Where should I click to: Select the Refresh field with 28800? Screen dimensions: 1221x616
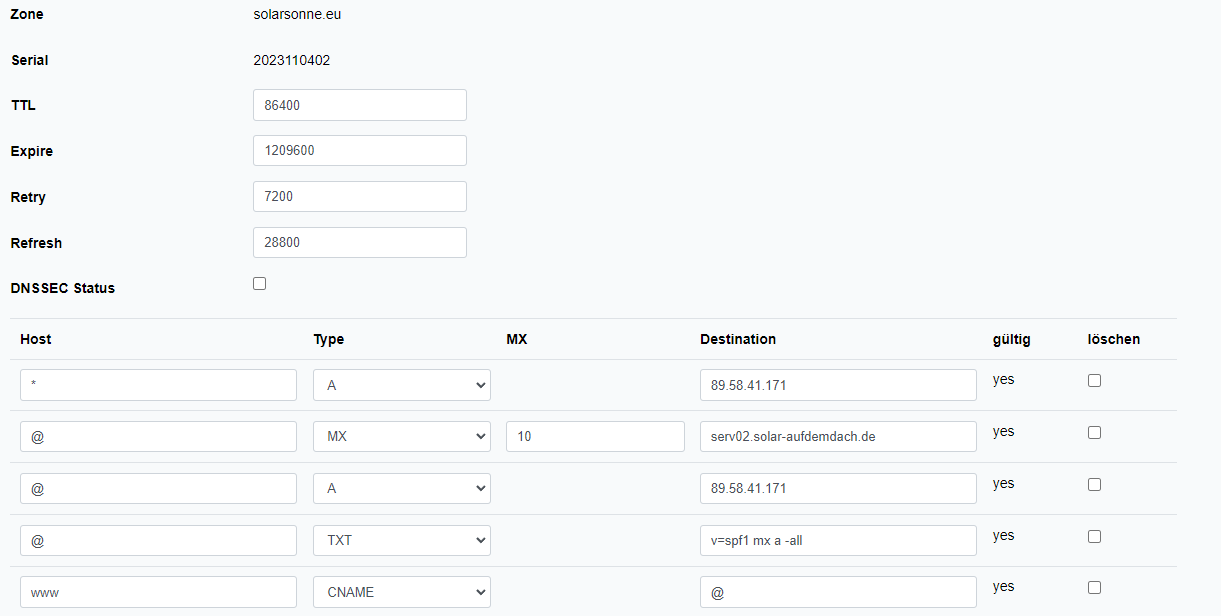pyautogui.click(x=359, y=243)
